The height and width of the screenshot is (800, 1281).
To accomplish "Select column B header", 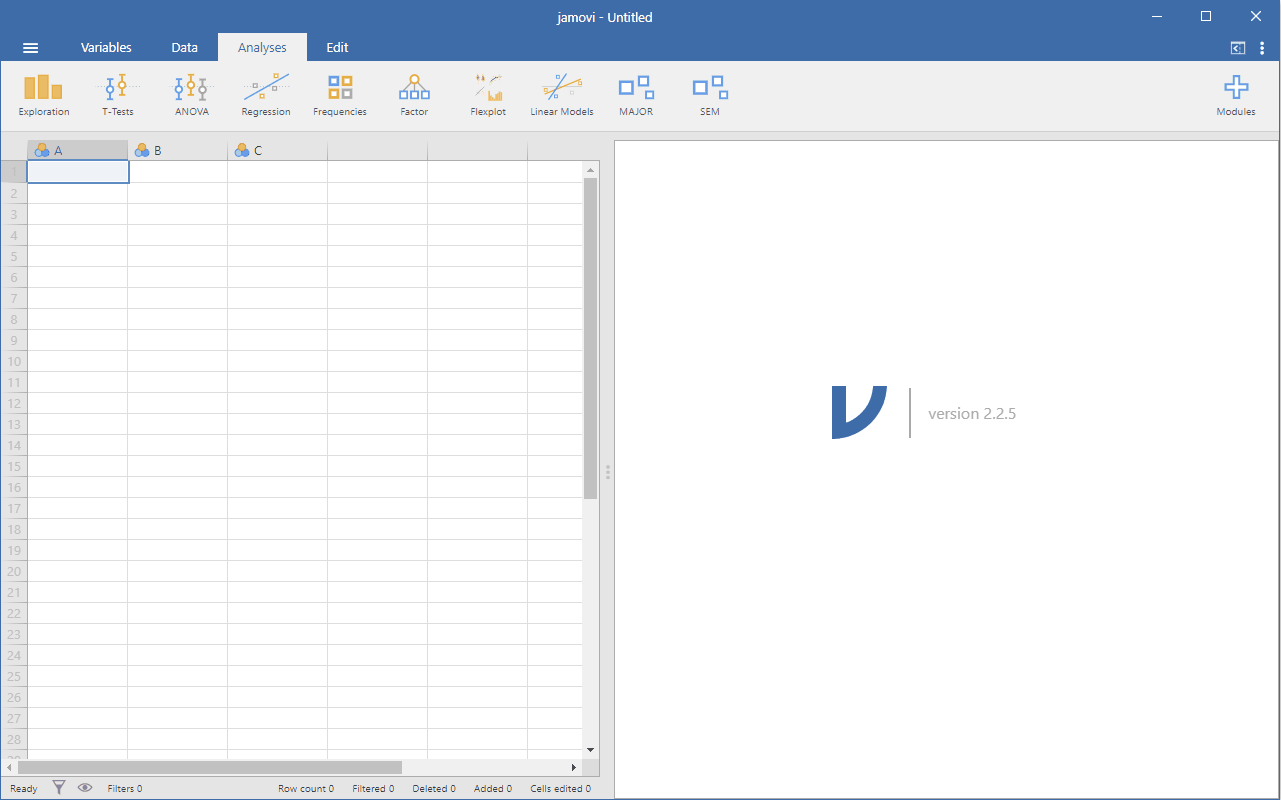I will tap(178, 151).
